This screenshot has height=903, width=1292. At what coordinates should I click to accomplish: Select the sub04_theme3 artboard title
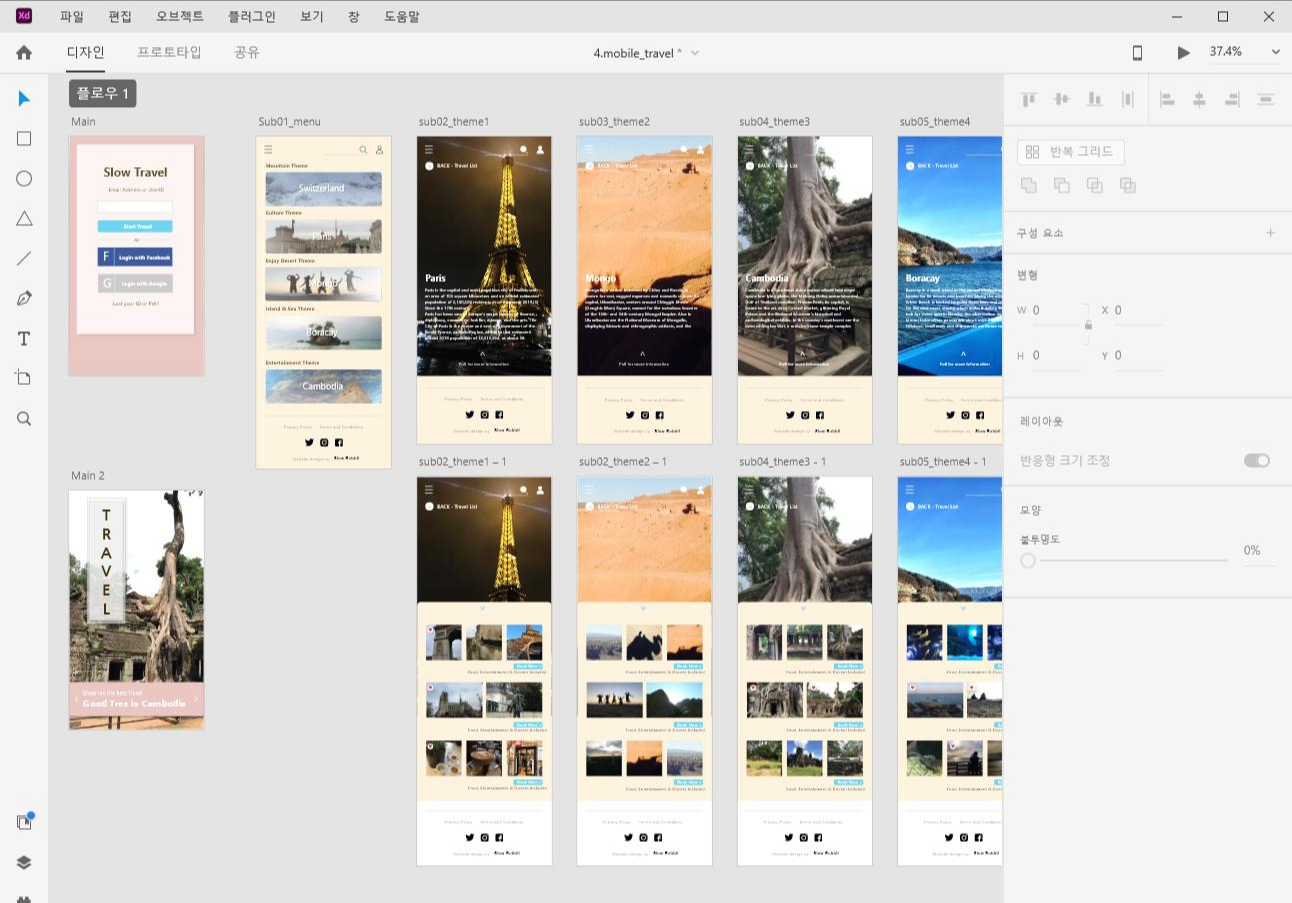tap(775, 122)
